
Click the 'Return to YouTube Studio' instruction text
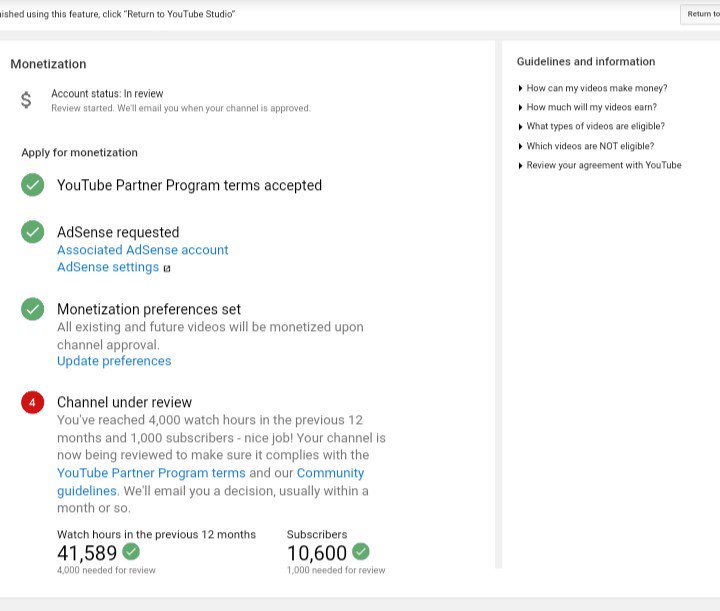117,14
